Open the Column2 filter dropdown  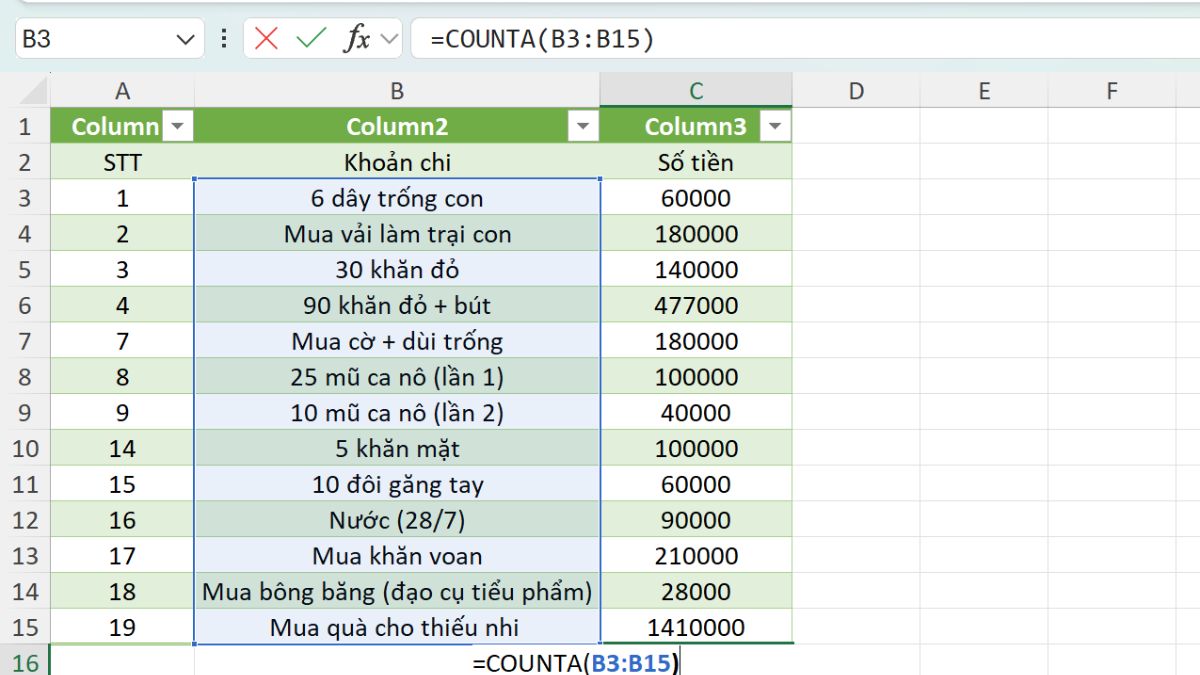click(x=582, y=126)
